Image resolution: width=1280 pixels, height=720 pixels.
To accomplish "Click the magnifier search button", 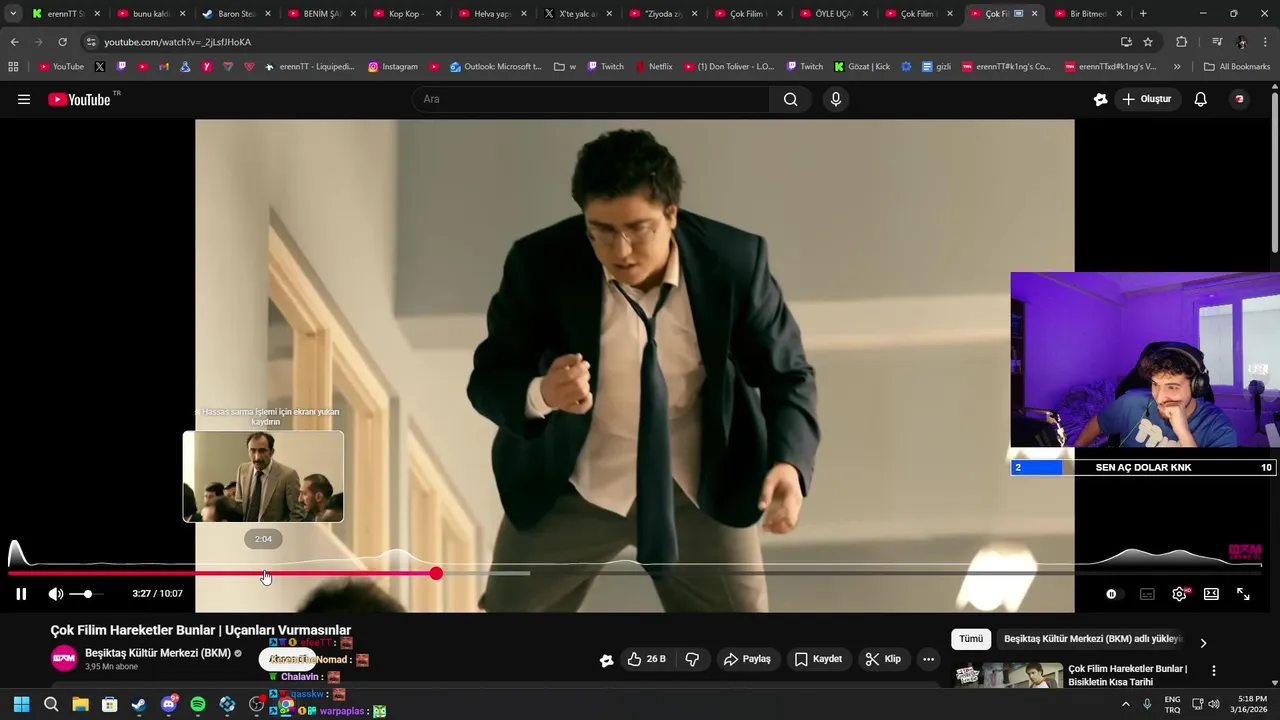I will click(x=791, y=99).
